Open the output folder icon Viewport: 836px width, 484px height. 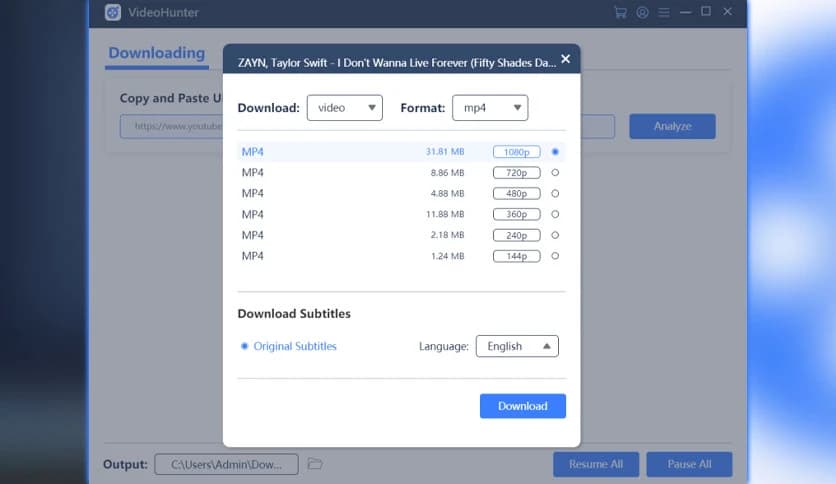[x=315, y=464]
